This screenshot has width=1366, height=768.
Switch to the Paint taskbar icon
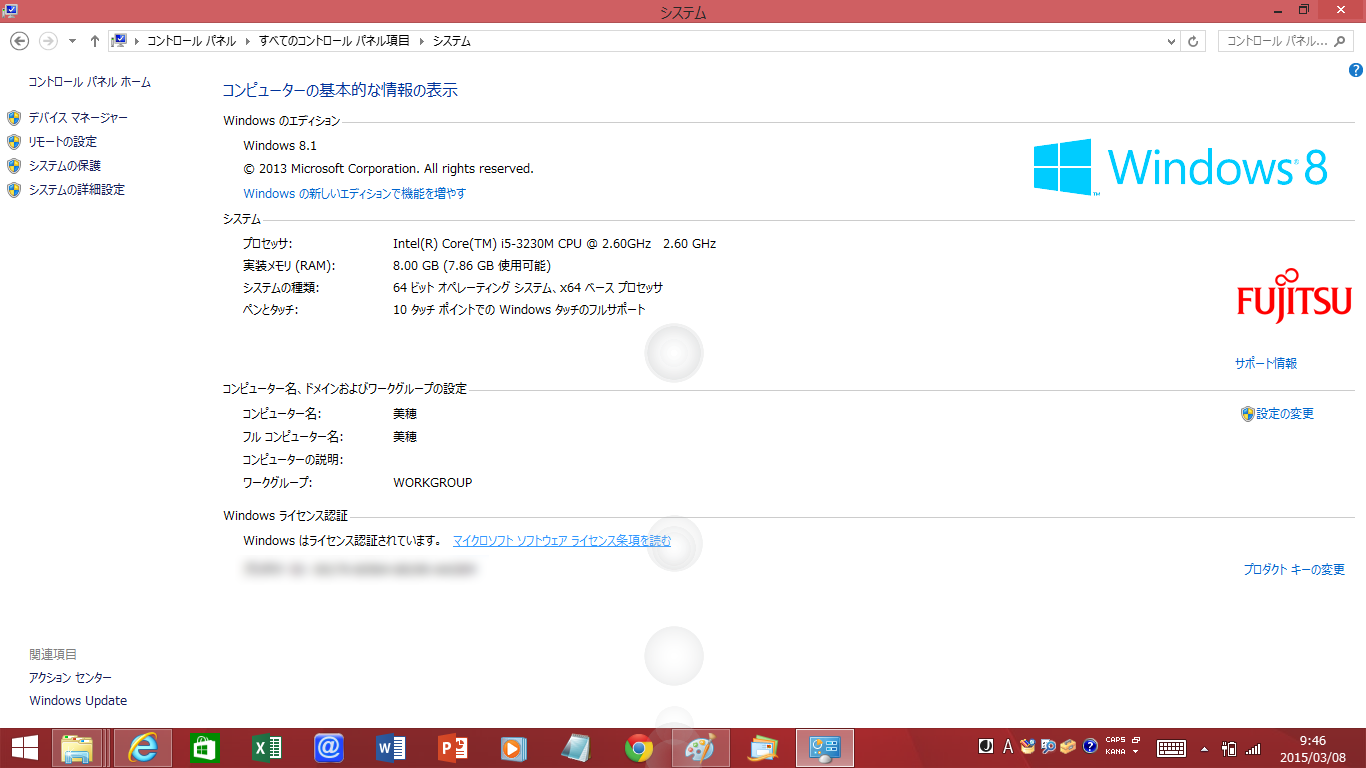click(x=701, y=748)
